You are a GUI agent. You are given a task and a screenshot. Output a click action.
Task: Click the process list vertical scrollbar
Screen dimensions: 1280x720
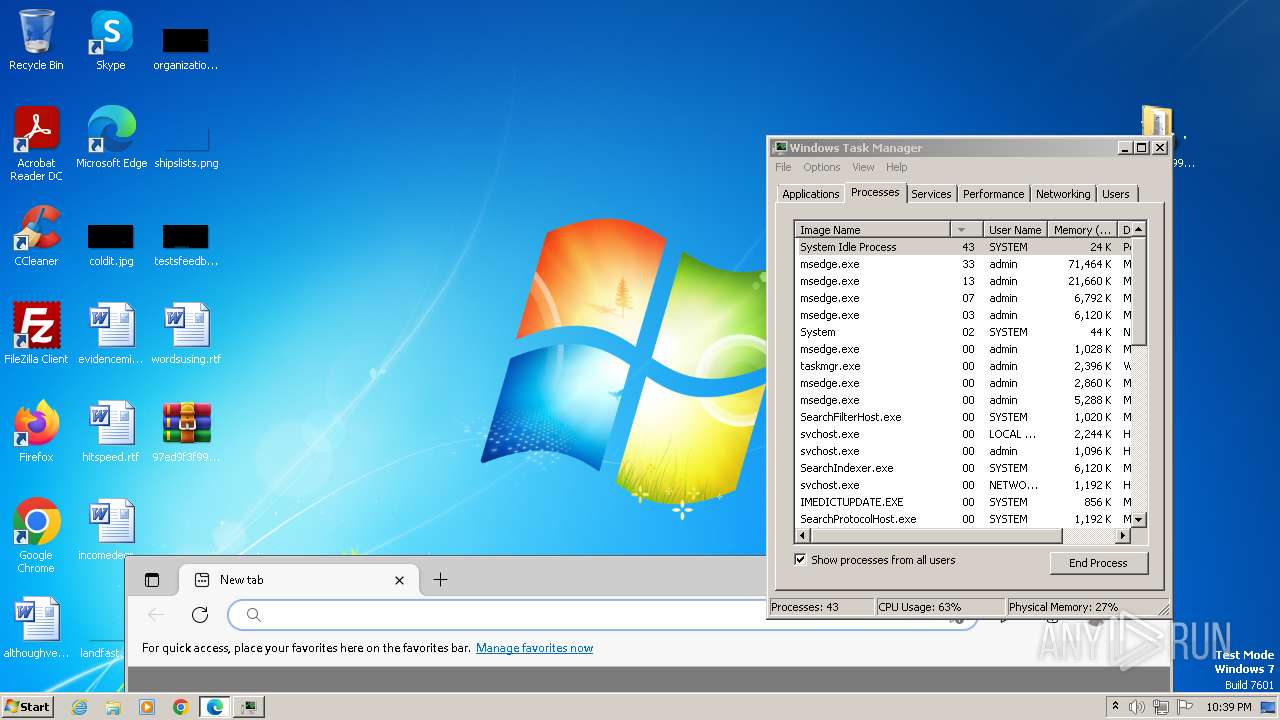pyautogui.click(x=1140, y=291)
